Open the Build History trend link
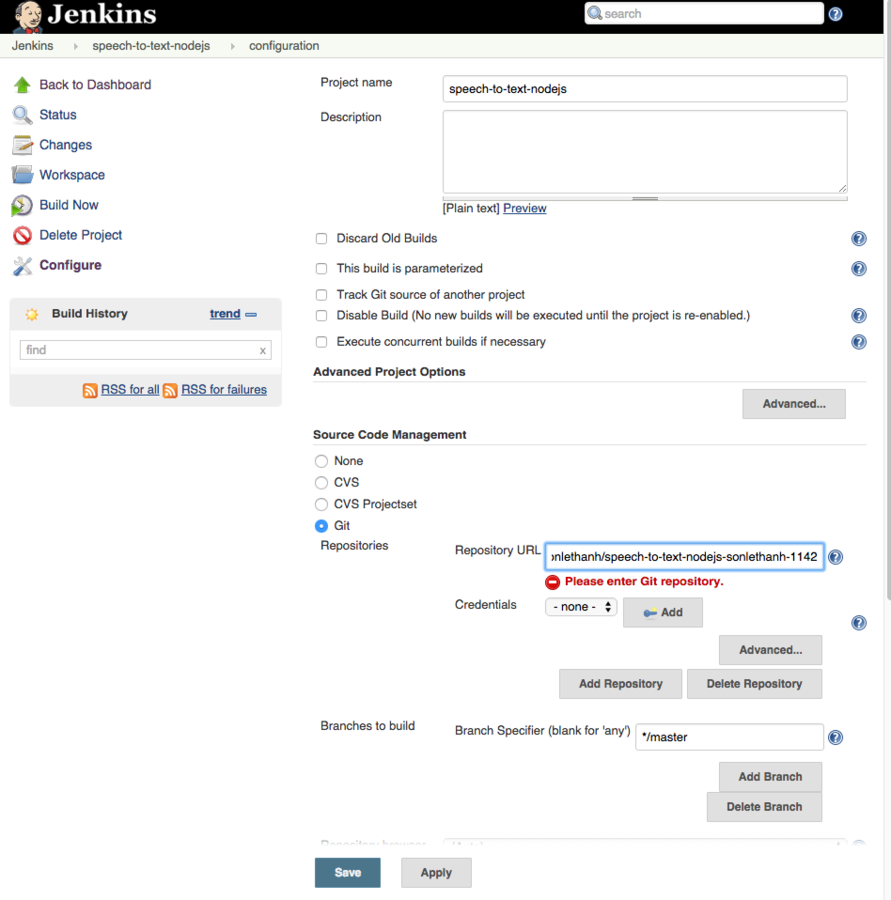Image resolution: width=891 pixels, height=900 pixels. [224, 314]
